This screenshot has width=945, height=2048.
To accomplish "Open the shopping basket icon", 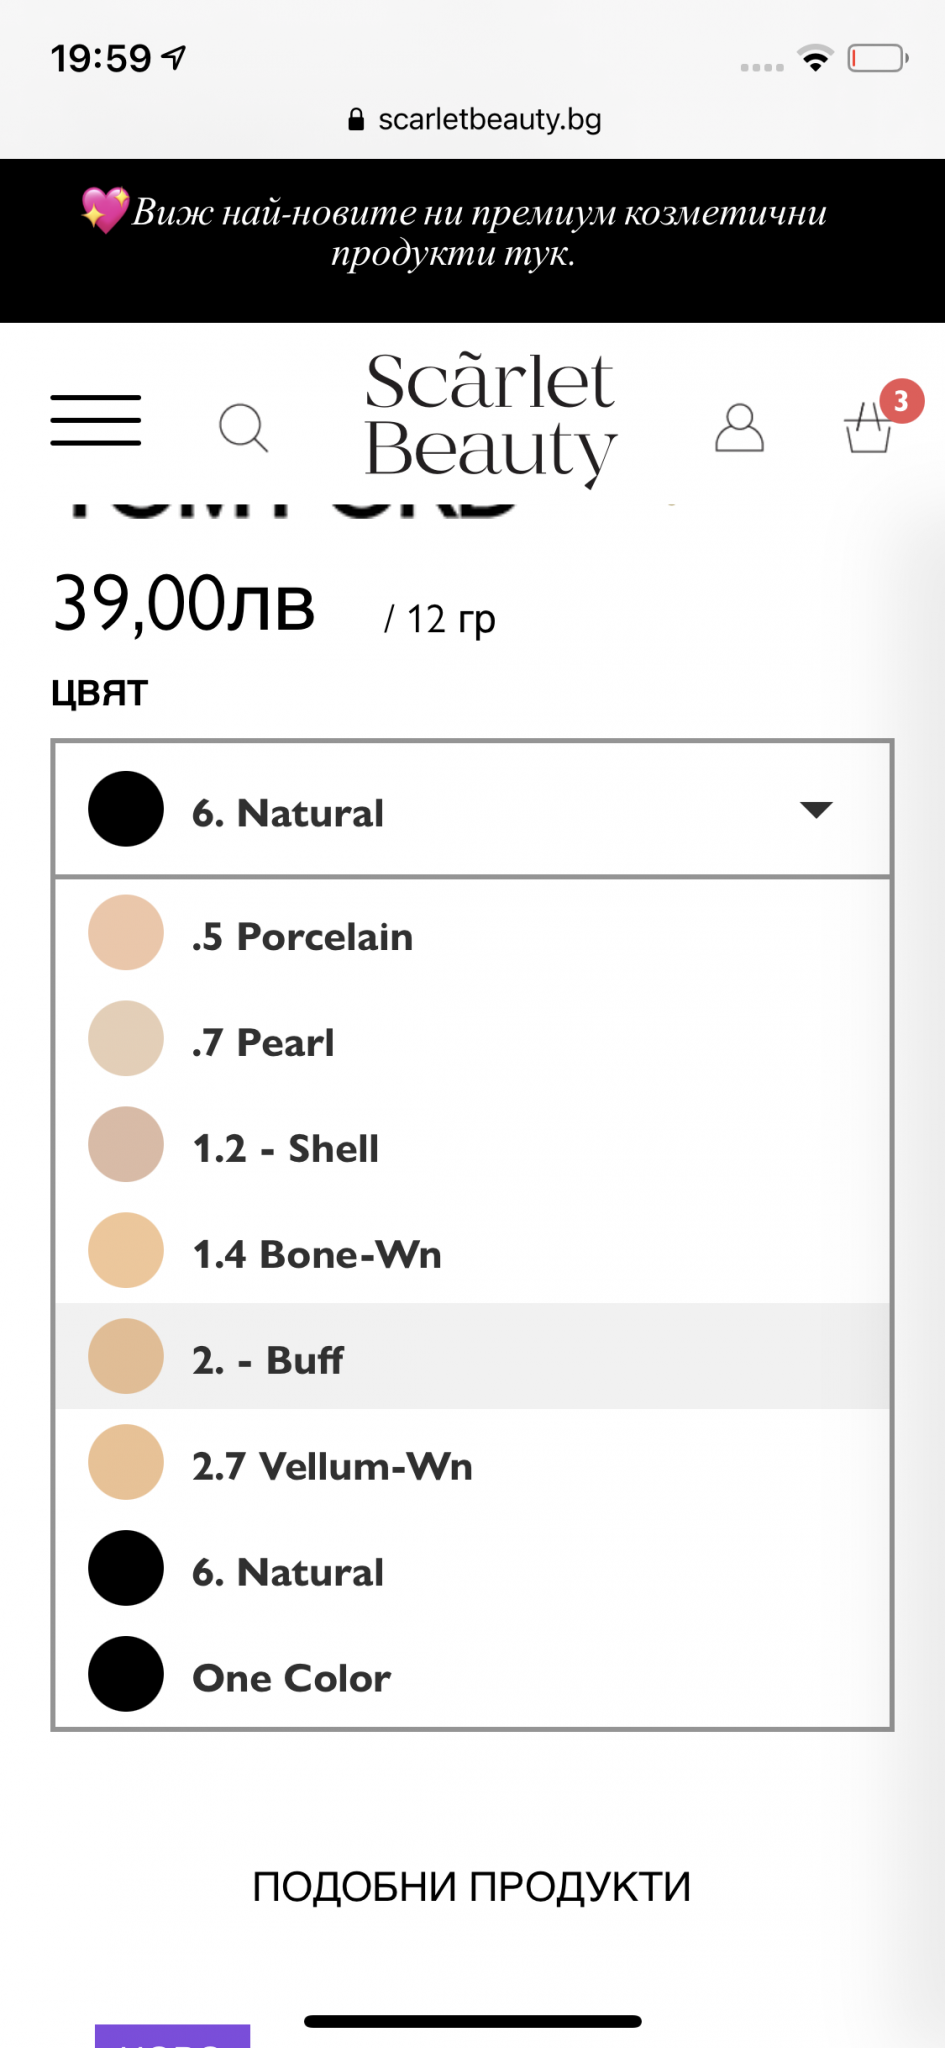I will pyautogui.click(x=866, y=430).
